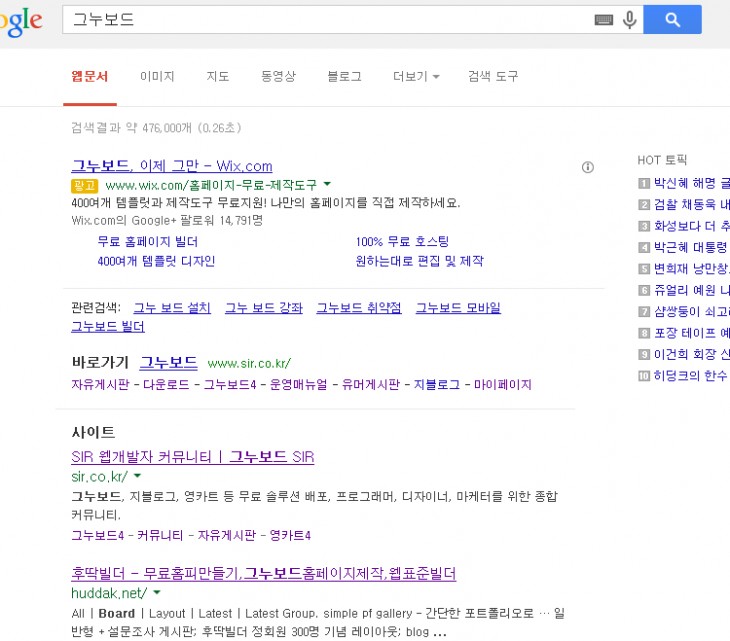This screenshot has width=730, height=641.
Task: Open hot topic number 2 검찰 채동욱
Action: pyautogui.click(x=691, y=204)
